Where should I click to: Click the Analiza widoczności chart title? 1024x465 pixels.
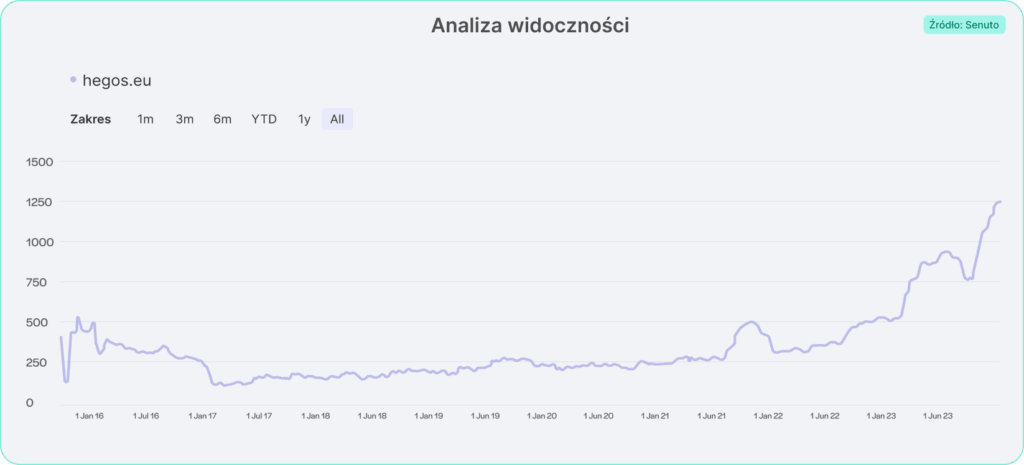pos(530,26)
